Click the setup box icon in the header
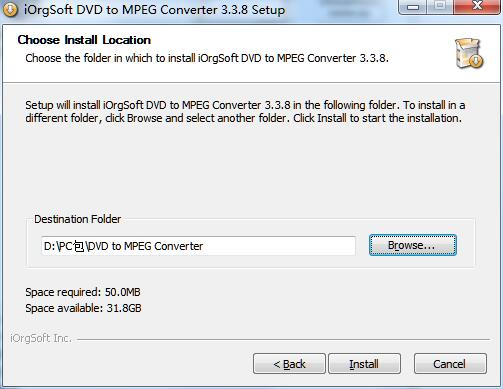The image size is (503, 389). click(x=469, y=54)
